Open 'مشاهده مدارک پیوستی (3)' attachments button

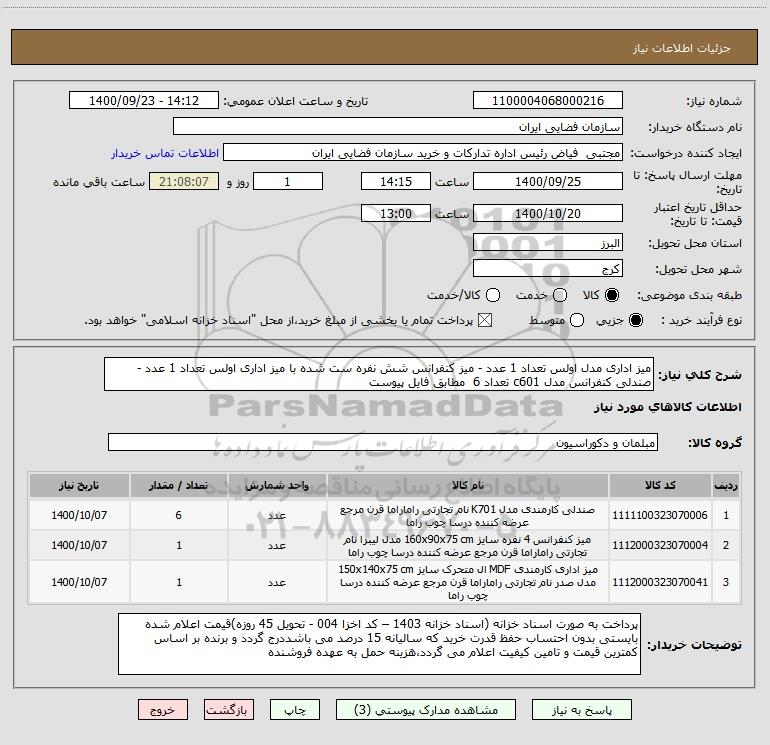click(x=426, y=710)
